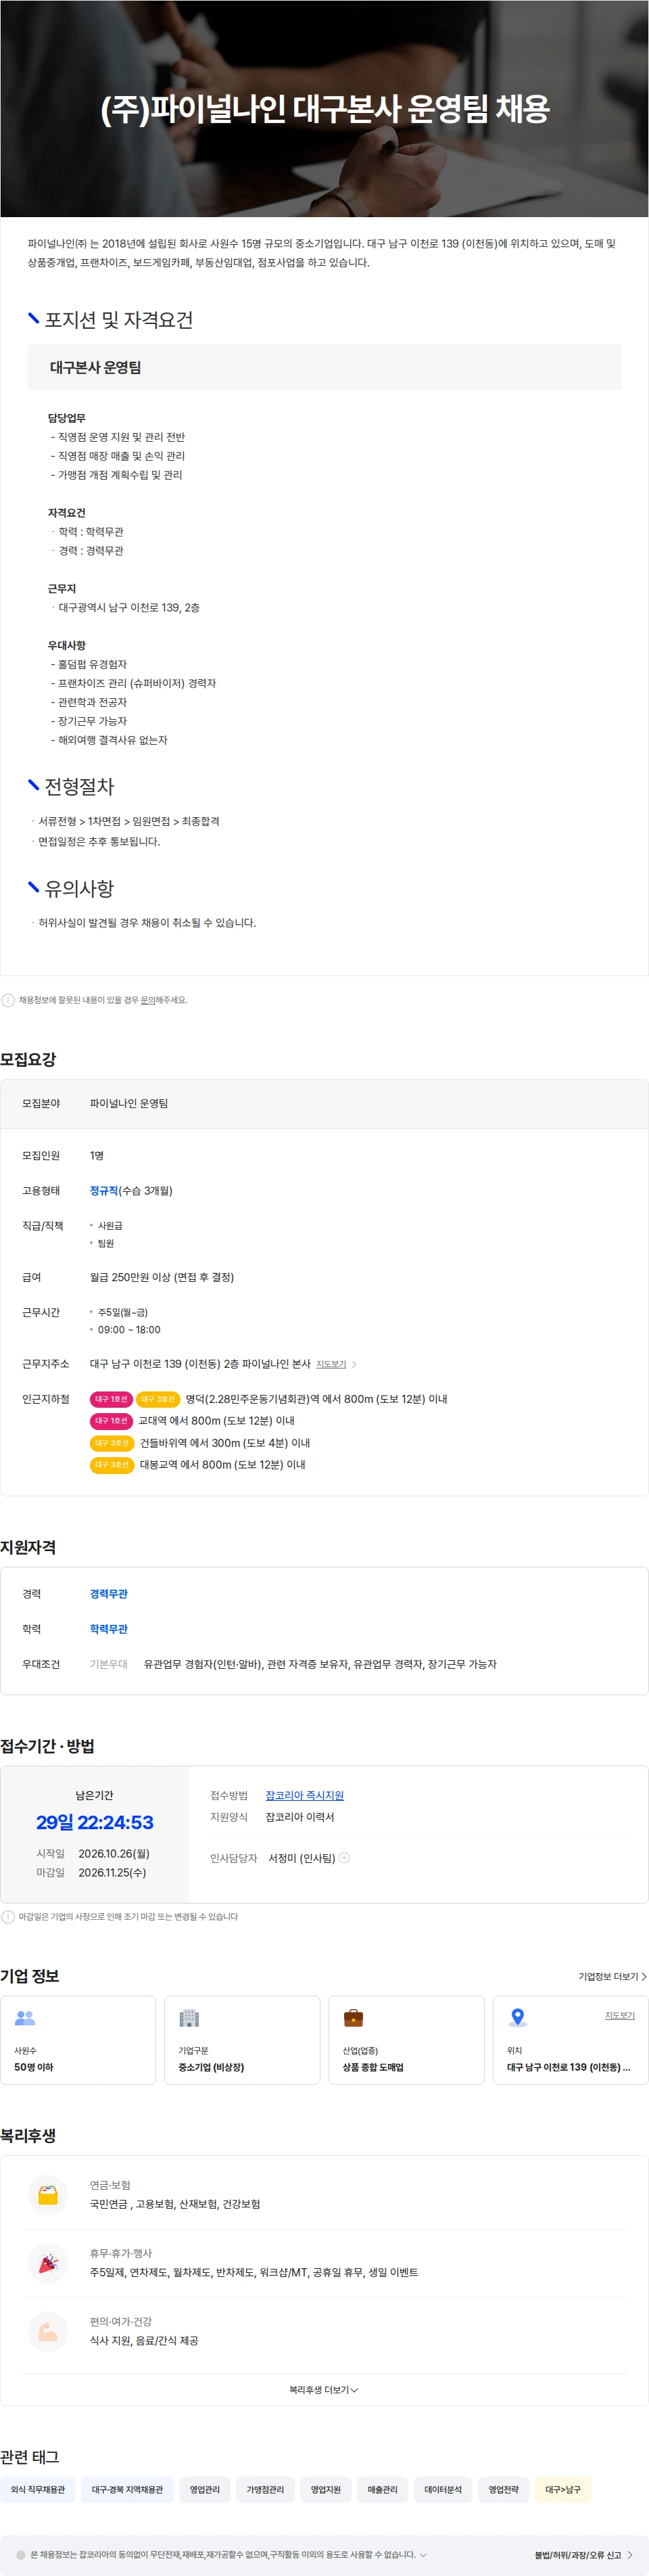Select 영업지원 tag
Viewport: 649px width, 2576px height.
pyautogui.click(x=325, y=2490)
